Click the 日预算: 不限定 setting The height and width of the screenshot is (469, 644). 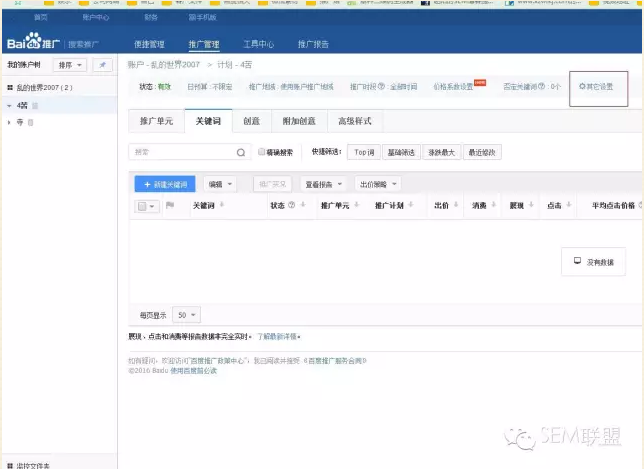click(210, 87)
